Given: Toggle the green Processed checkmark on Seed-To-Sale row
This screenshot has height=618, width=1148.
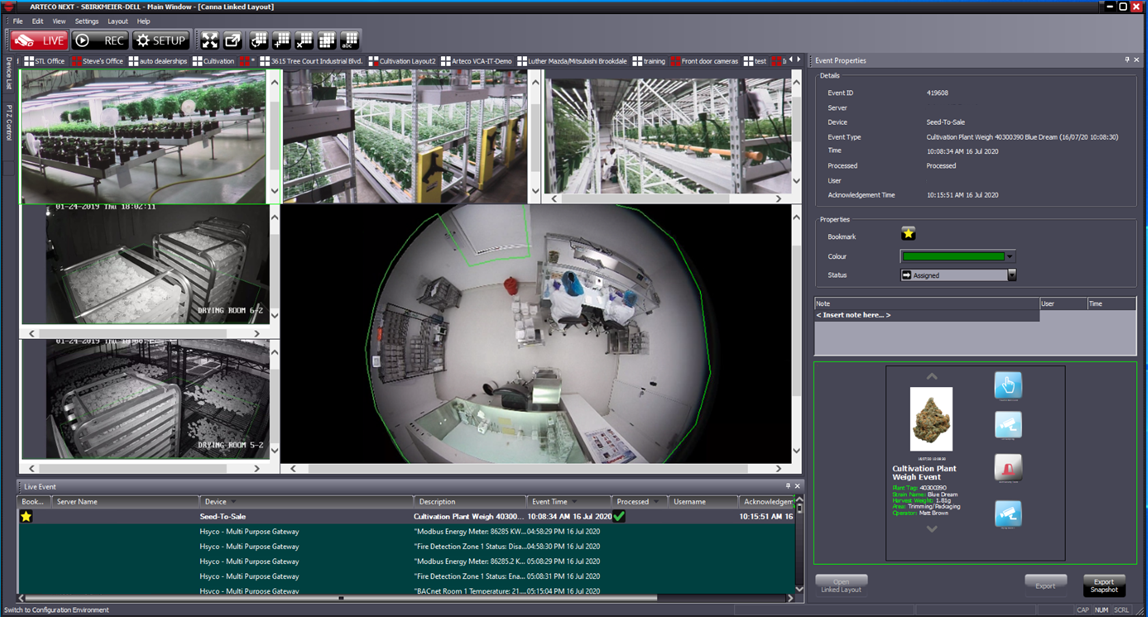Looking at the screenshot, I should pos(620,516).
